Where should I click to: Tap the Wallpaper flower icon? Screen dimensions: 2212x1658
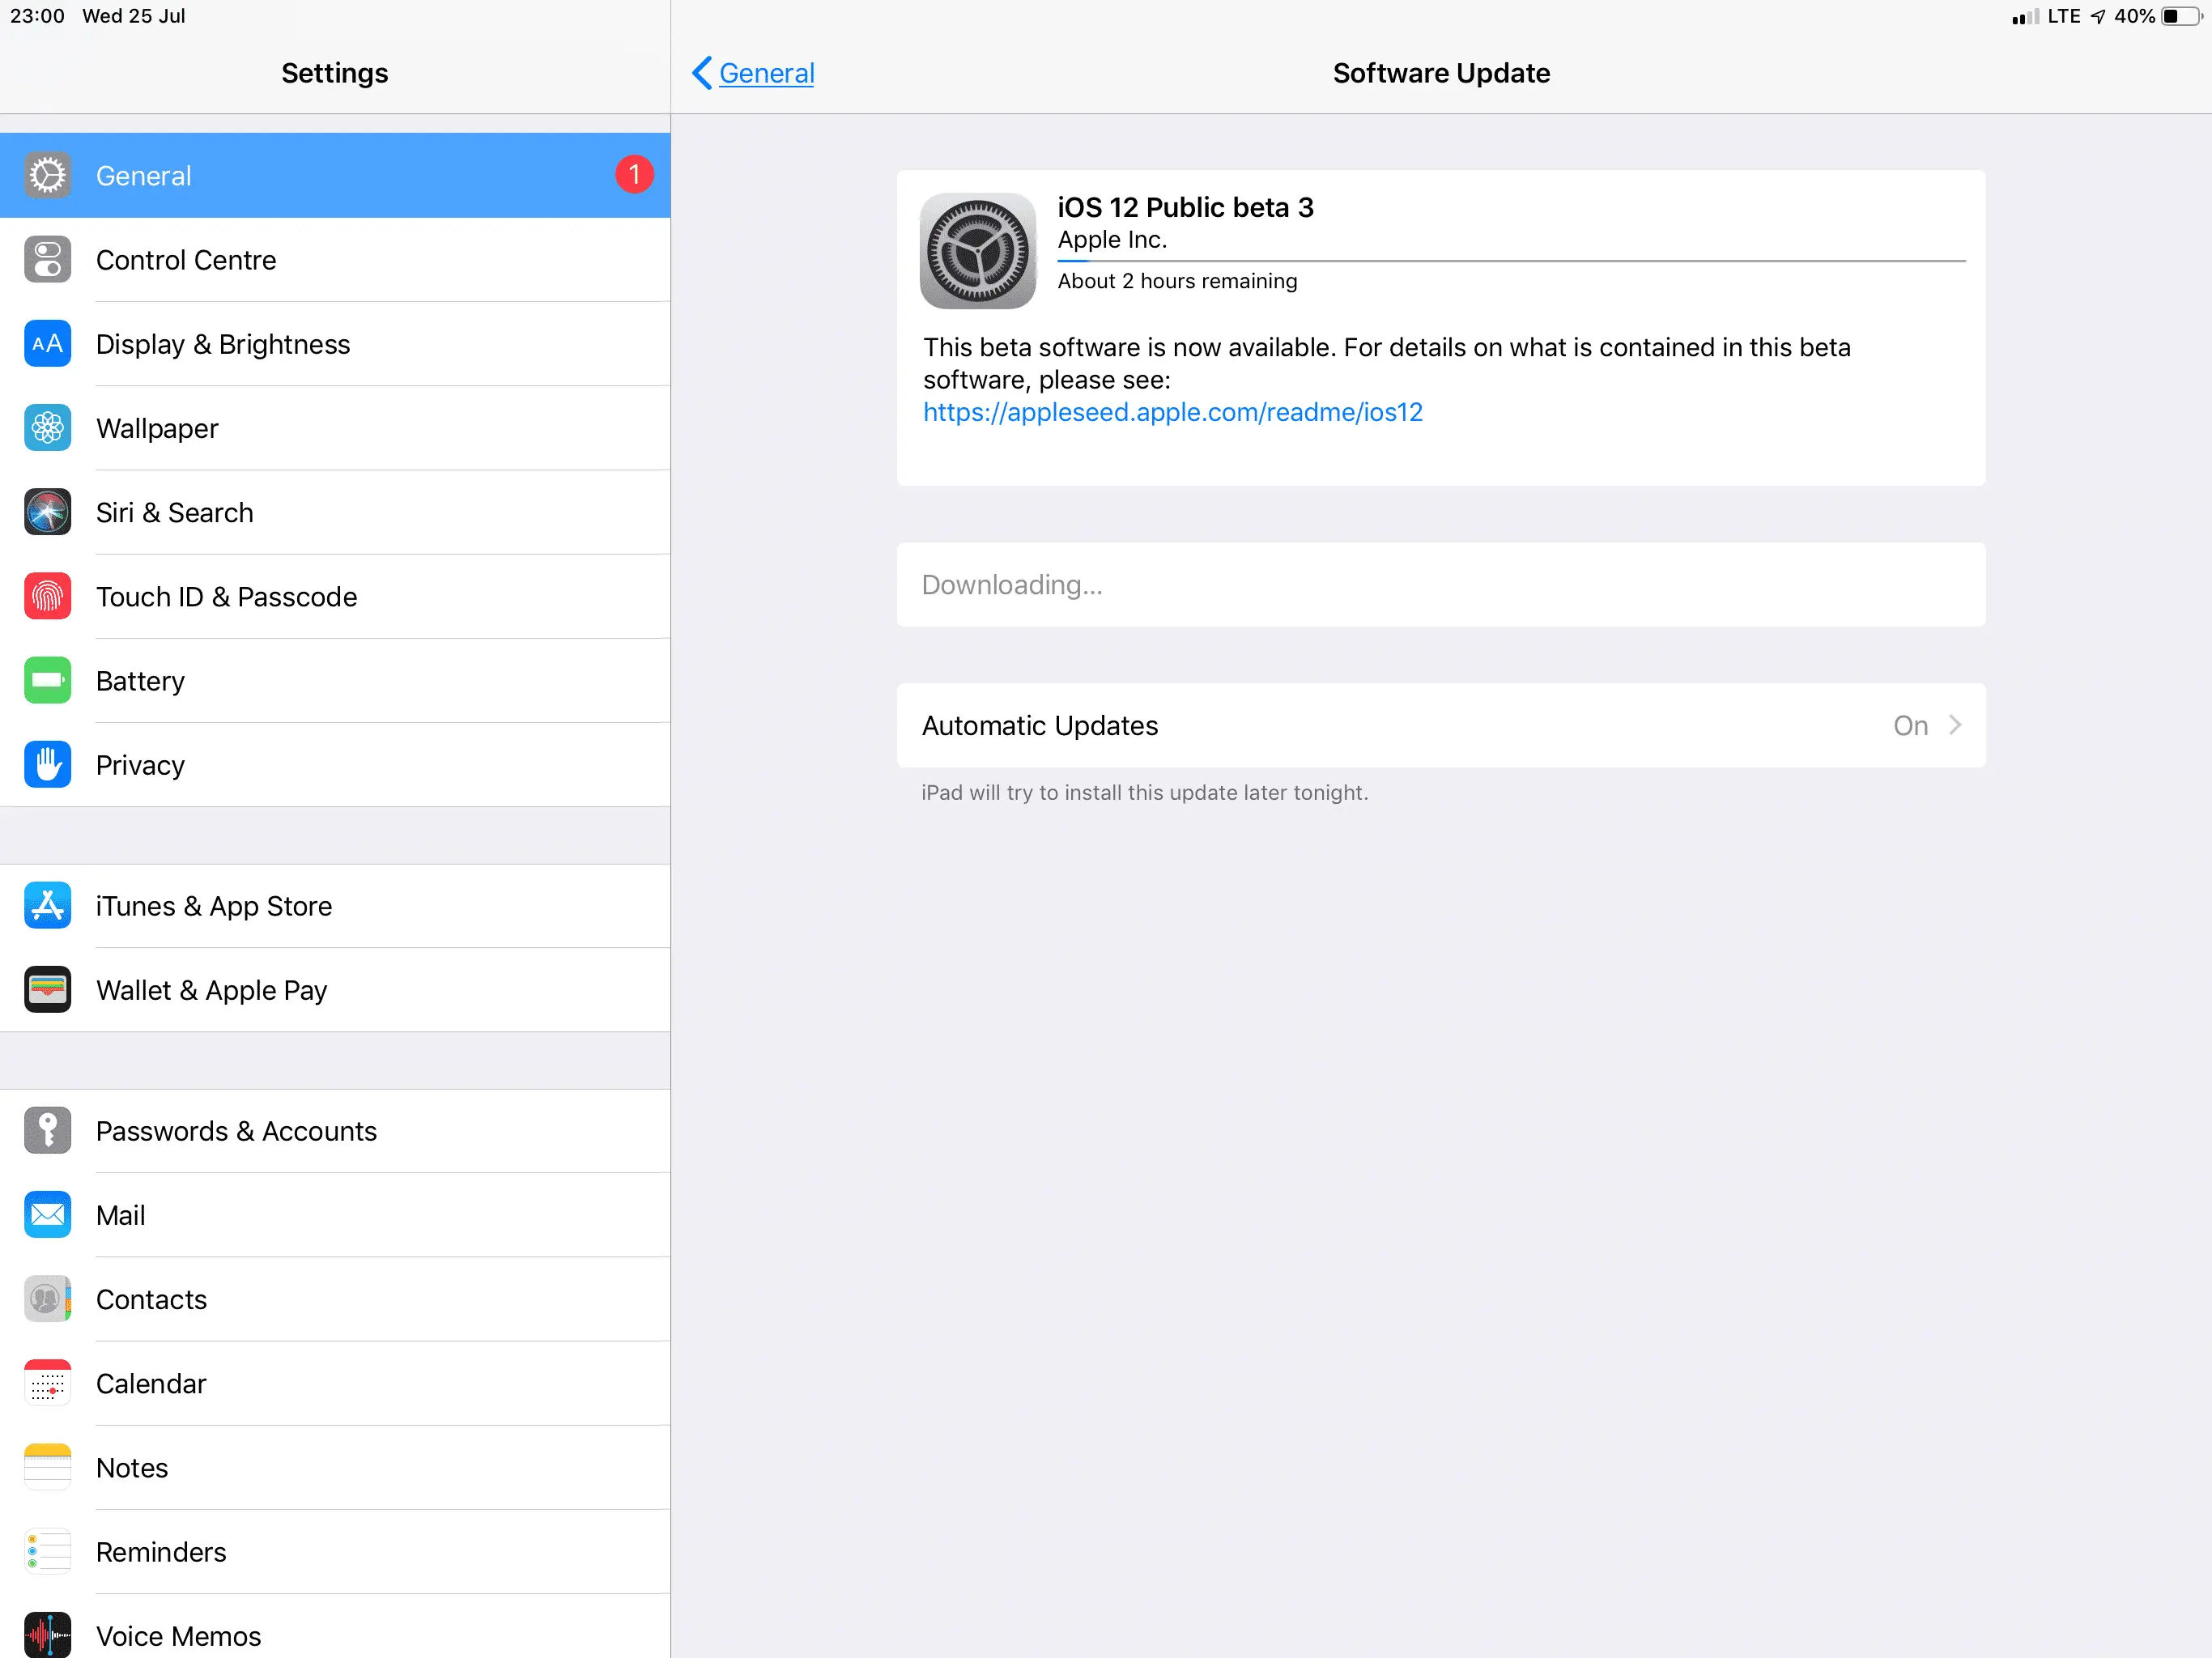tap(47, 428)
